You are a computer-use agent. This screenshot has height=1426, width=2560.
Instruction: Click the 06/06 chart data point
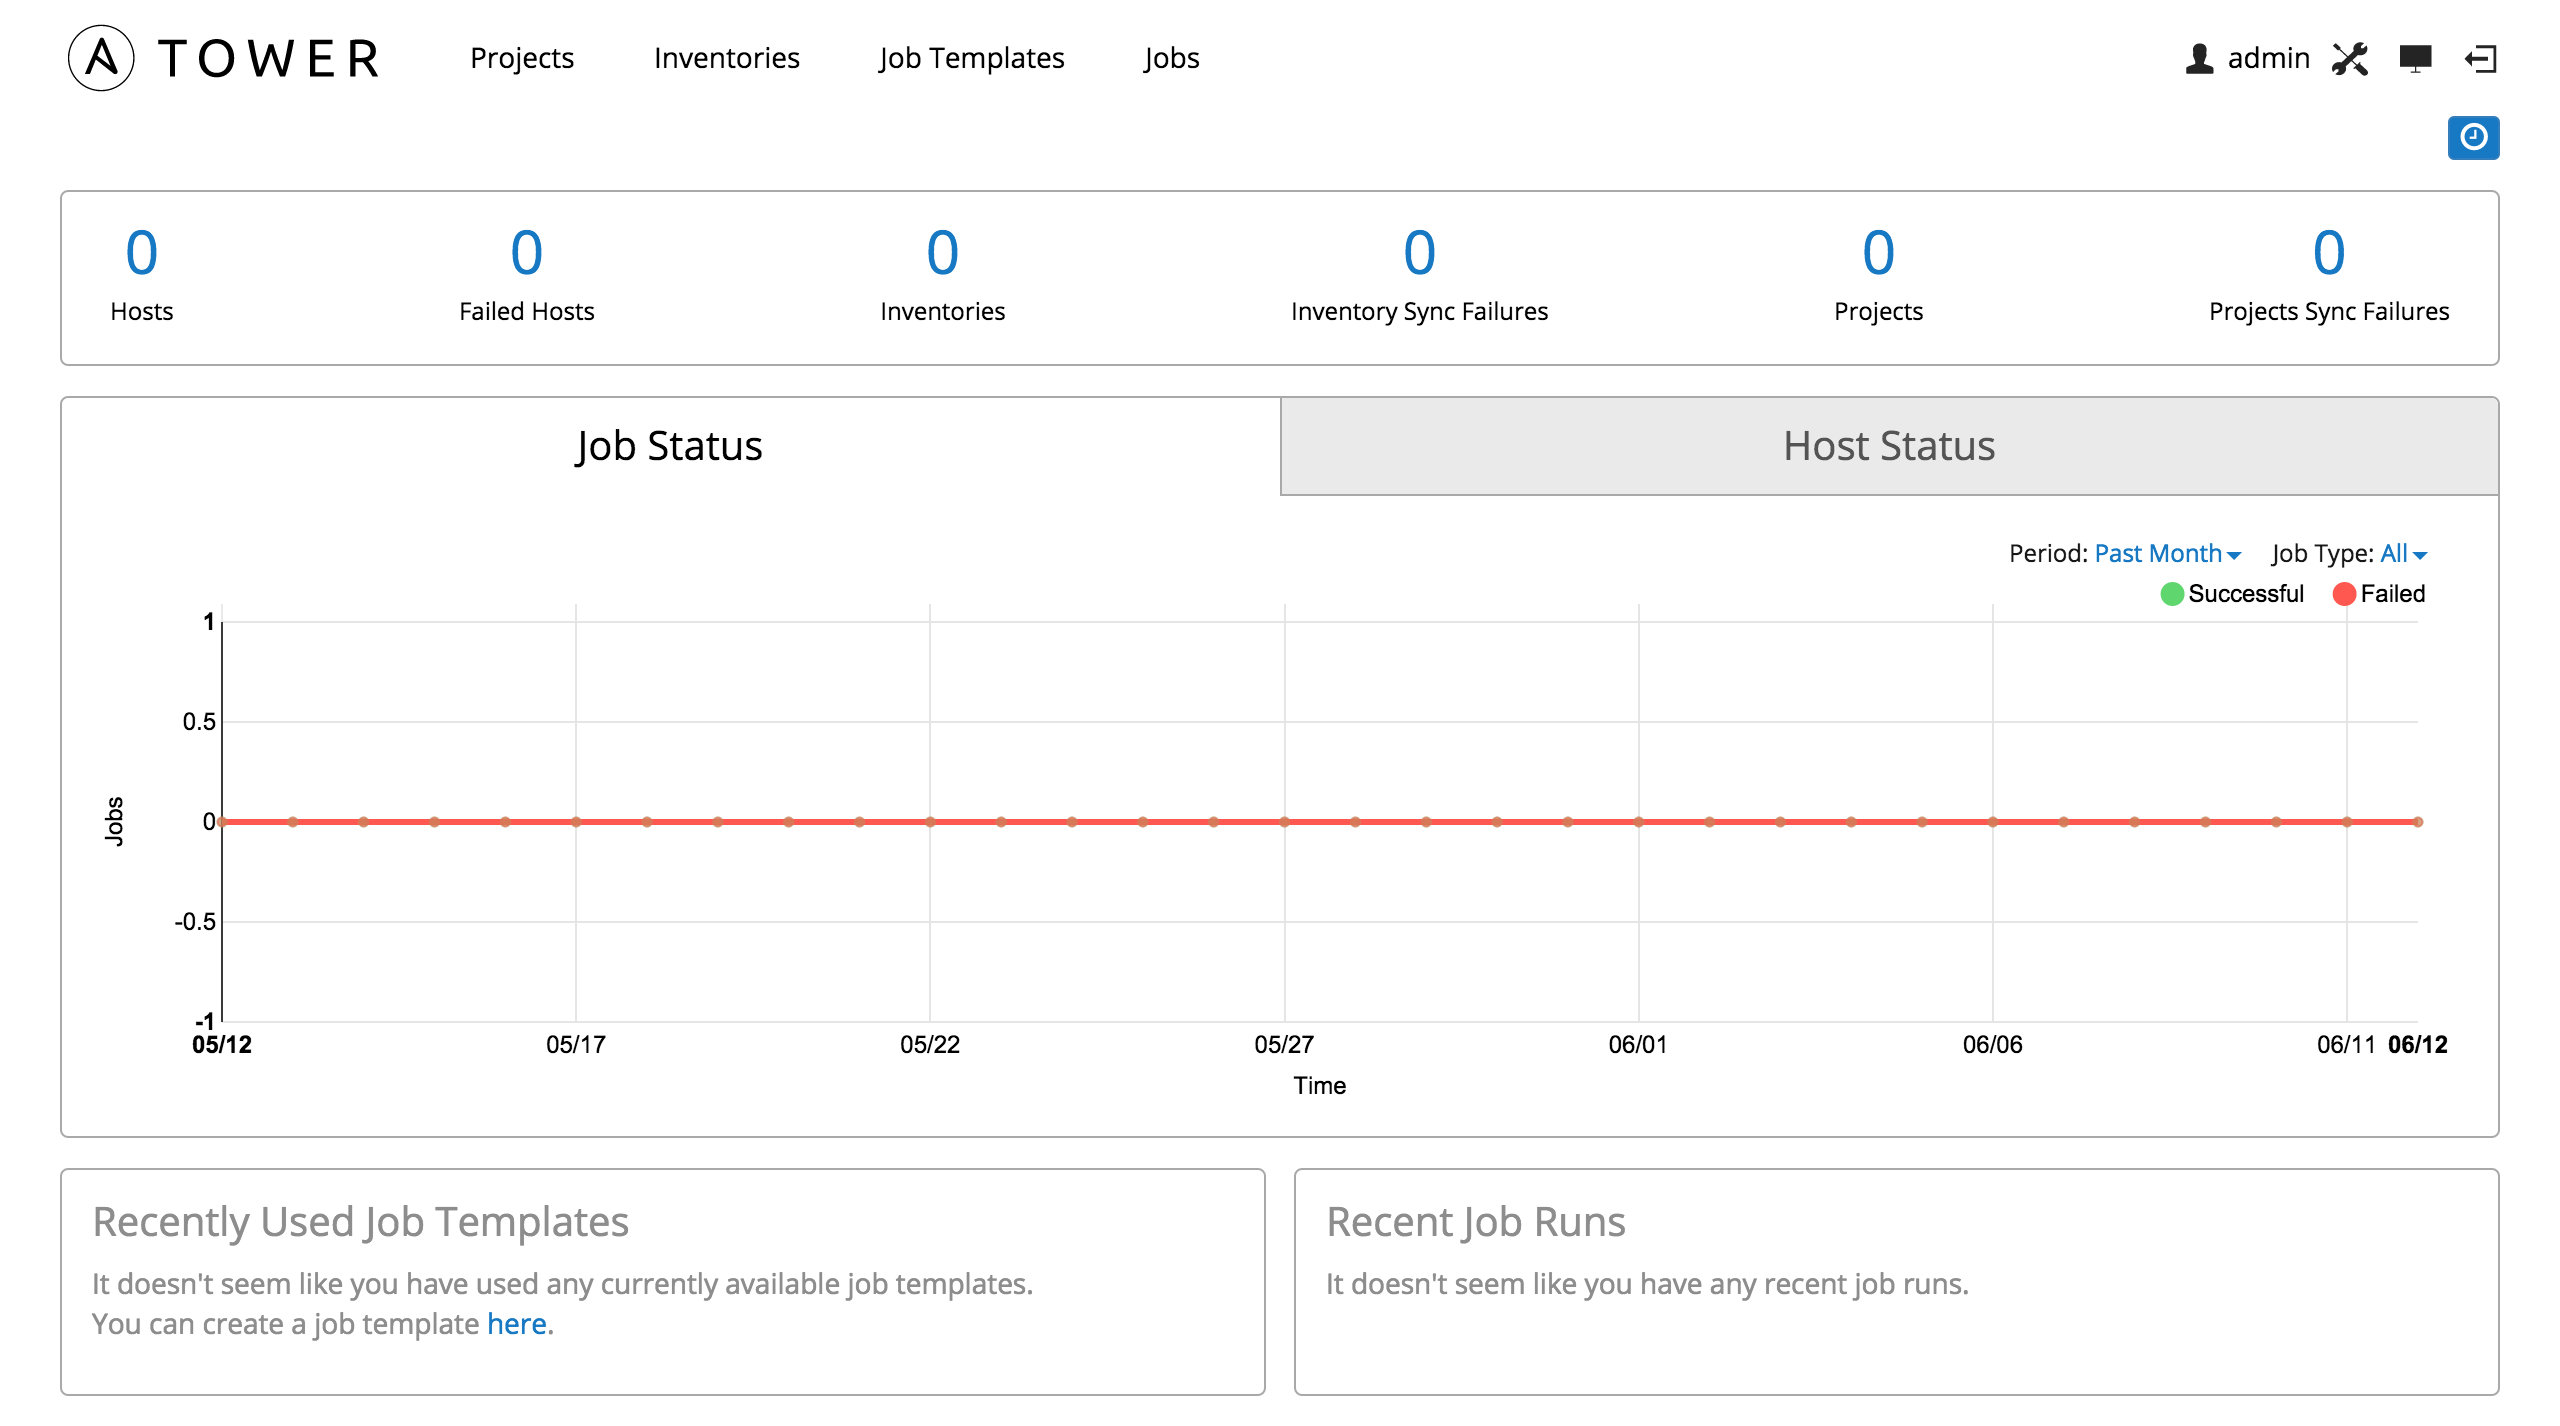[x=1993, y=822]
